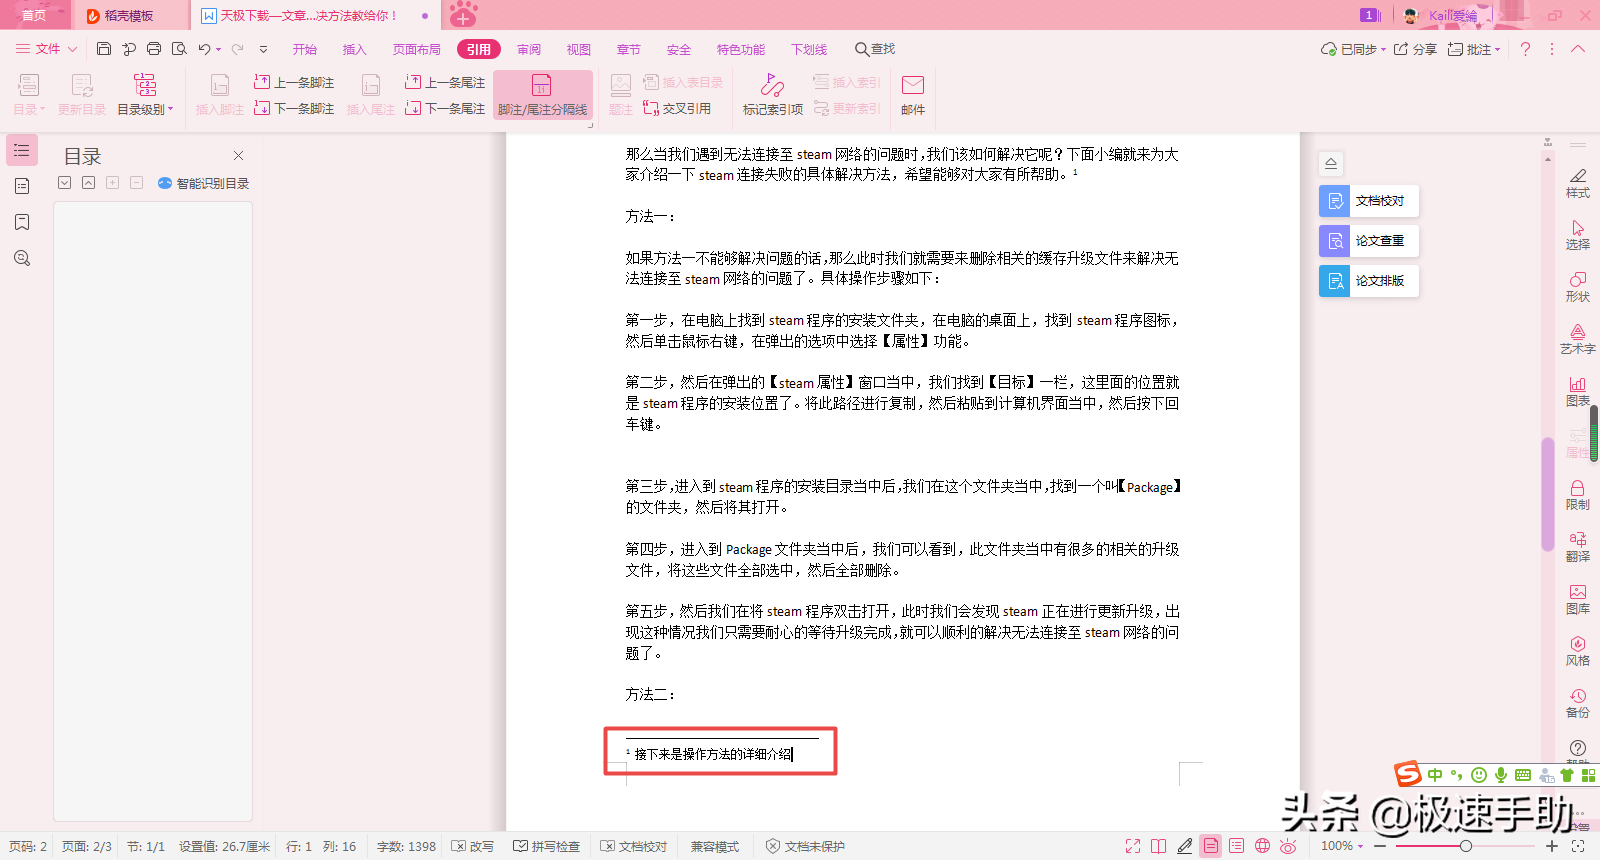Click the Save icon in quick toolbar
This screenshot has height=860, width=1600.
click(x=104, y=49)
